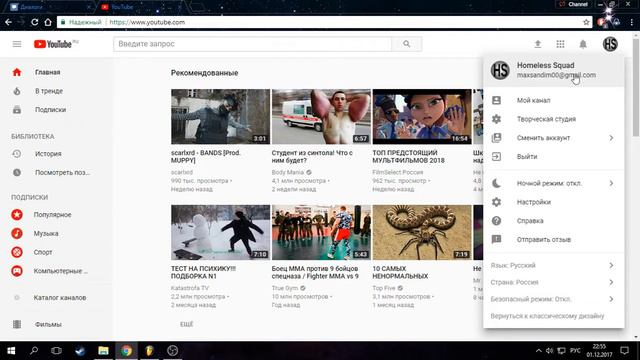Click the Windows Start button
This screenshot has height=360, width=640.
point(11,351)
